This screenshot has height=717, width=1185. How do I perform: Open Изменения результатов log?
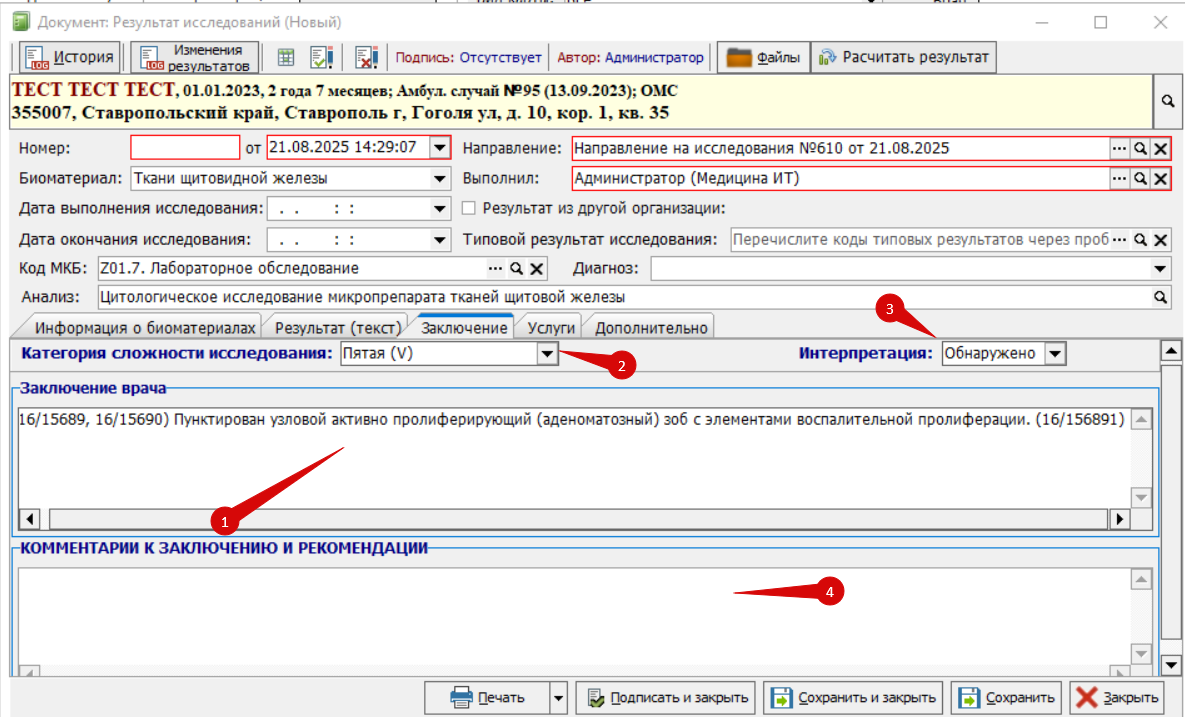point(195,57)
